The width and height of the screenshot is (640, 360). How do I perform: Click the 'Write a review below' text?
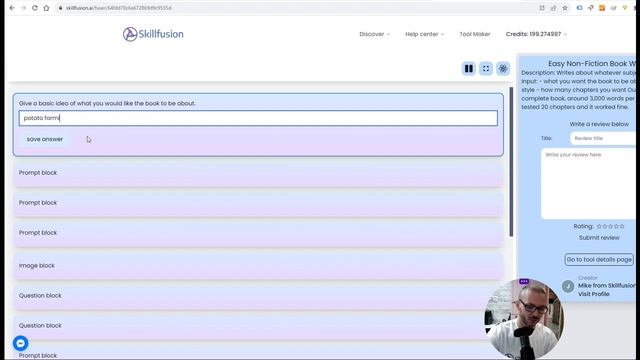599,124
